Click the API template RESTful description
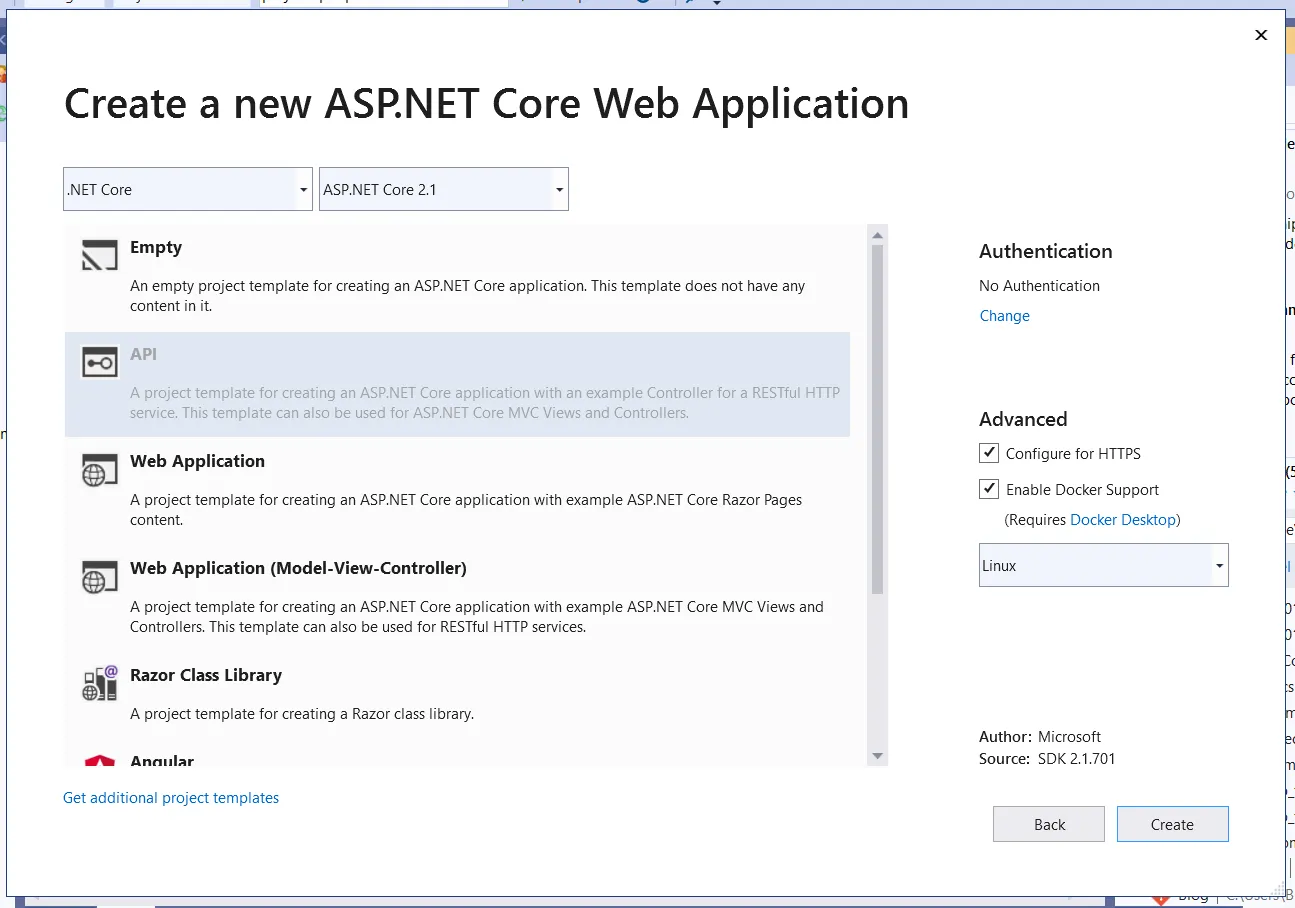 [485, 403]
